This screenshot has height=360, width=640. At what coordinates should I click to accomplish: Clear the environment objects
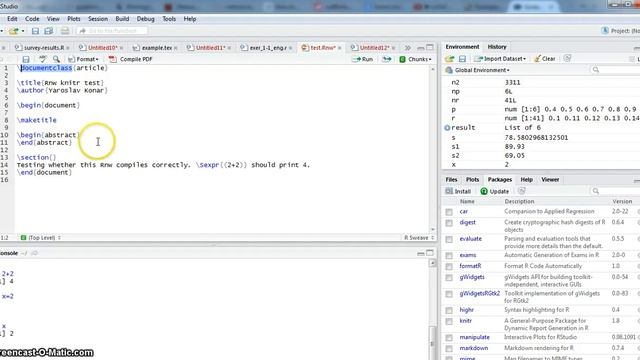[545, 59]
